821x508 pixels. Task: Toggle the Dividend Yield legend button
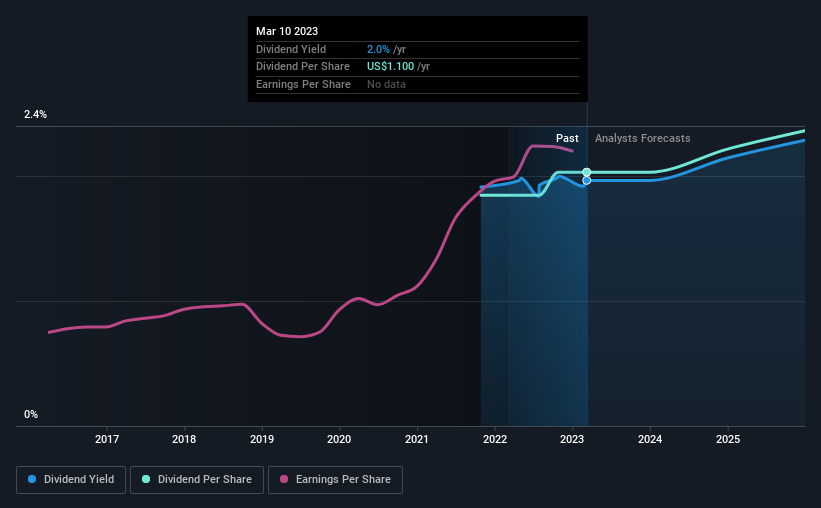(x=71, y=480)
